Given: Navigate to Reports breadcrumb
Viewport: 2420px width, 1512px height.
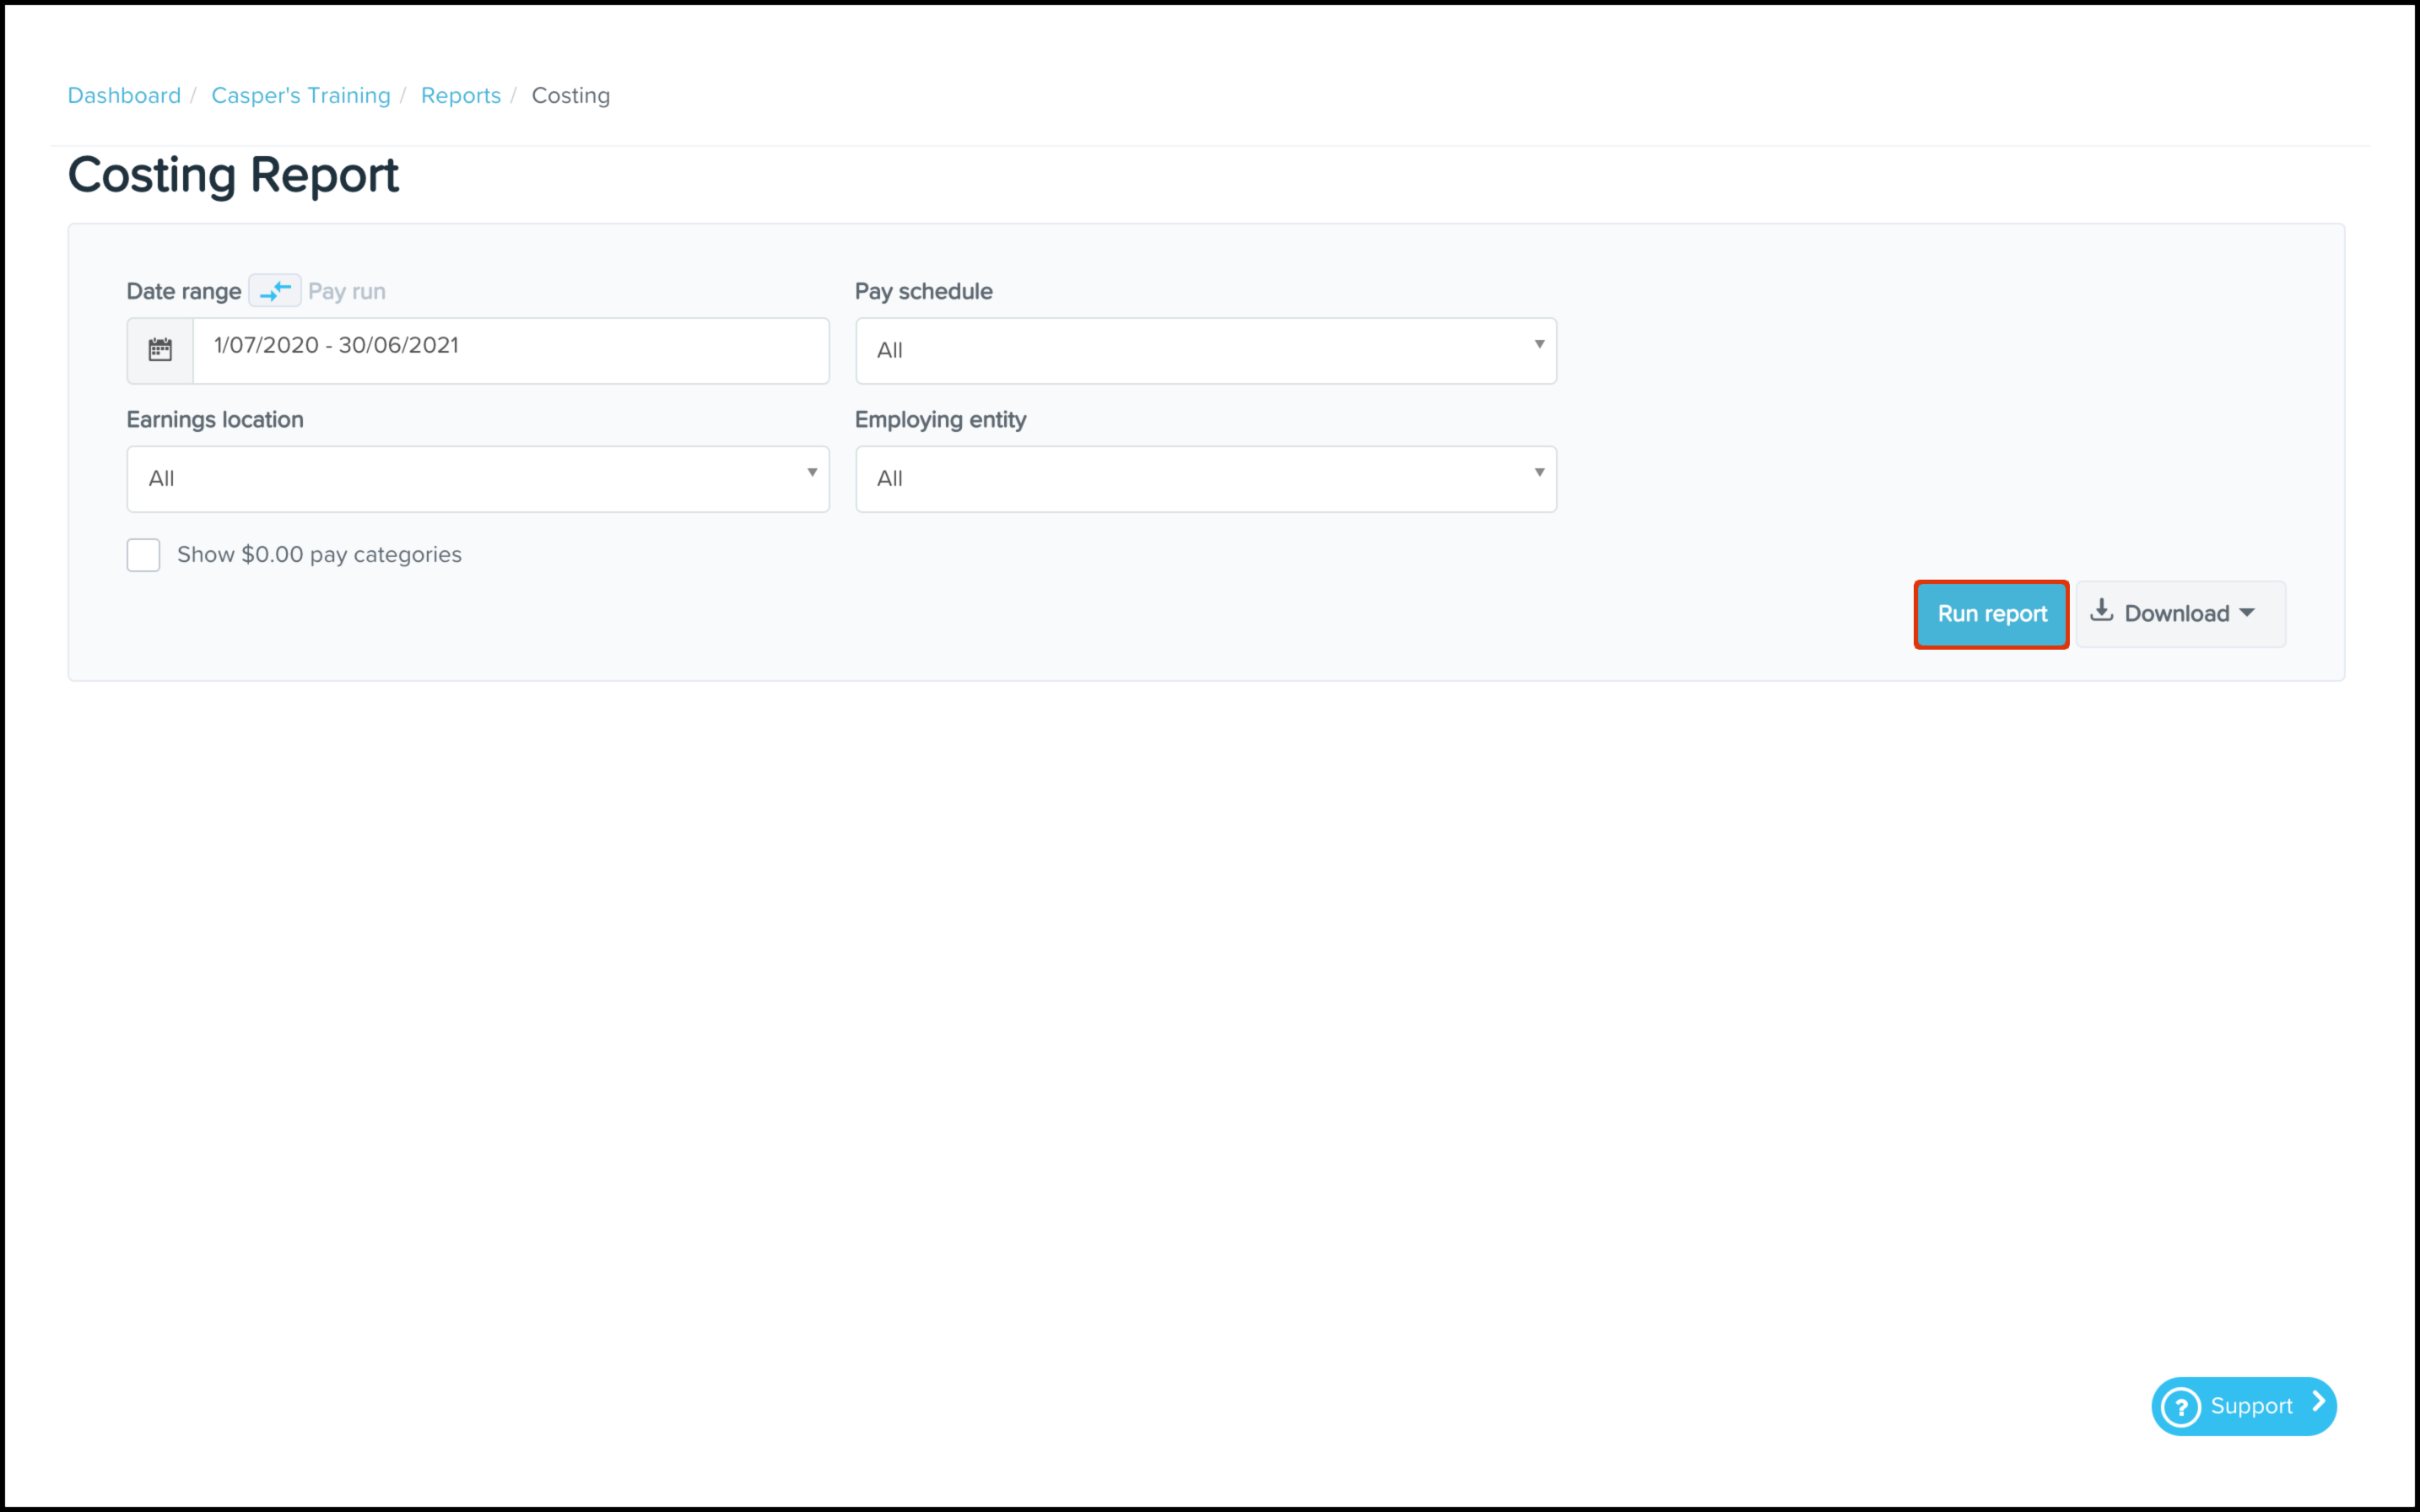Looking at the screenshot, I should 460,95.
